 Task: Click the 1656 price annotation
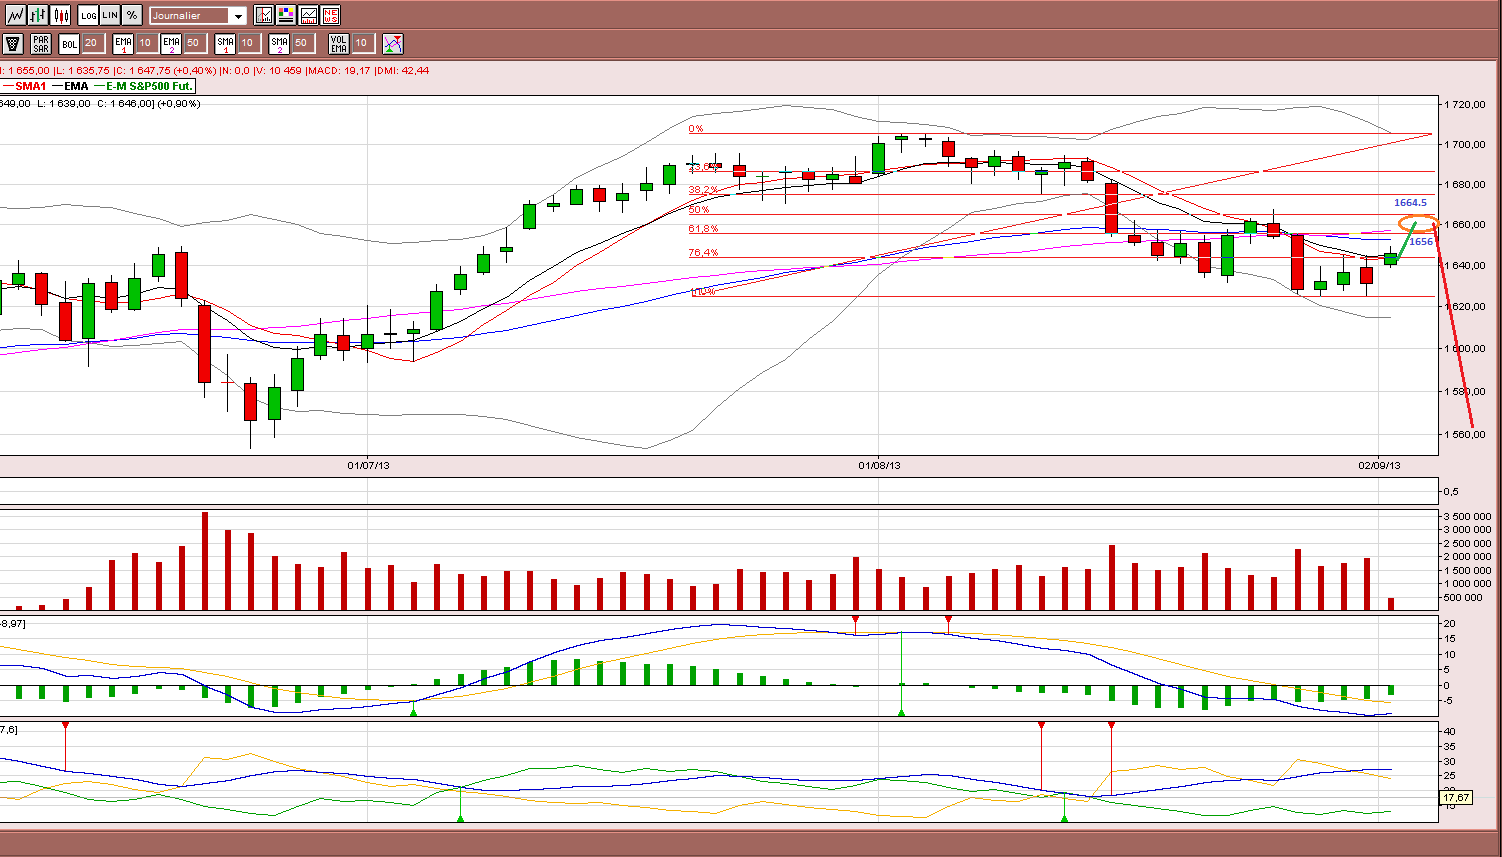(x=1421, y=241)
